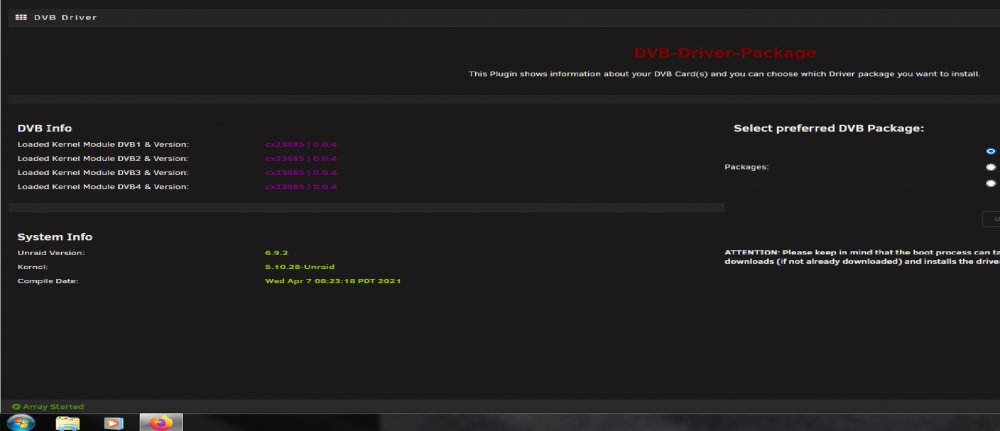1000x431 pixels.
Task: Select radio button level with Packages label
Action: pos(990,167)
